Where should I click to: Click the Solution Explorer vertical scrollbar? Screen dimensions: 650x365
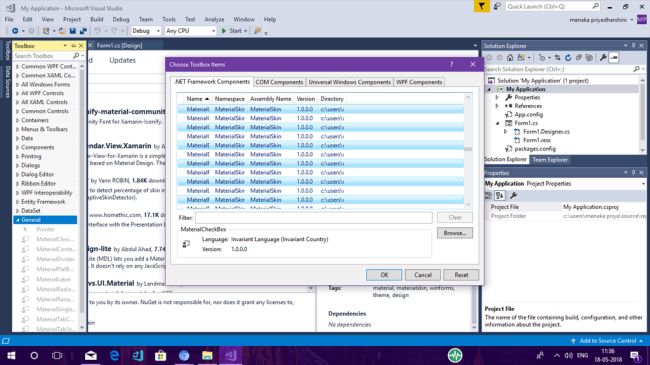[643, 114]
